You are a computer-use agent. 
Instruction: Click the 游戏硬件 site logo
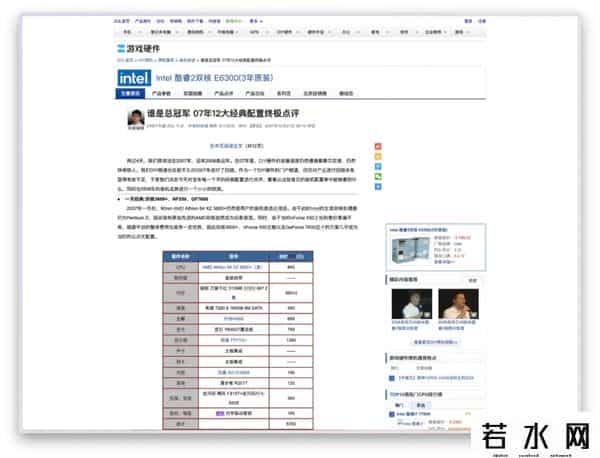pos(138,47)
